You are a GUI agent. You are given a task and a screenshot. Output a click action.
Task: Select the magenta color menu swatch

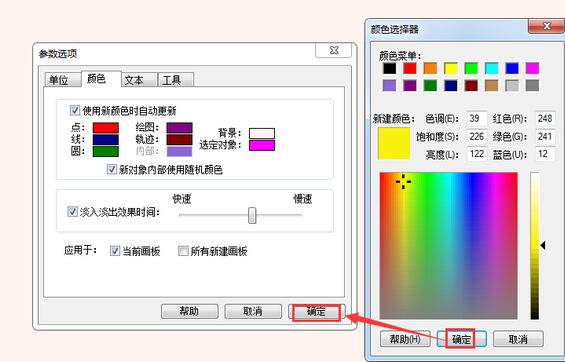533,68
